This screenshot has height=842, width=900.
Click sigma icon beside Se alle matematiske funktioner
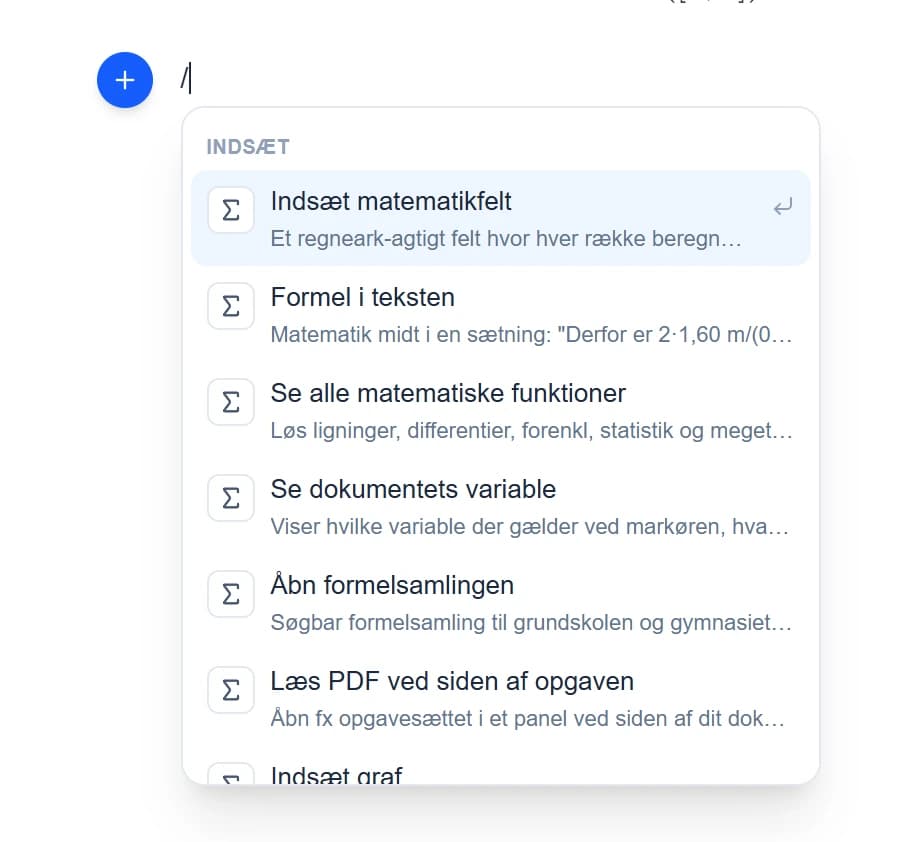tap(231, 402)
